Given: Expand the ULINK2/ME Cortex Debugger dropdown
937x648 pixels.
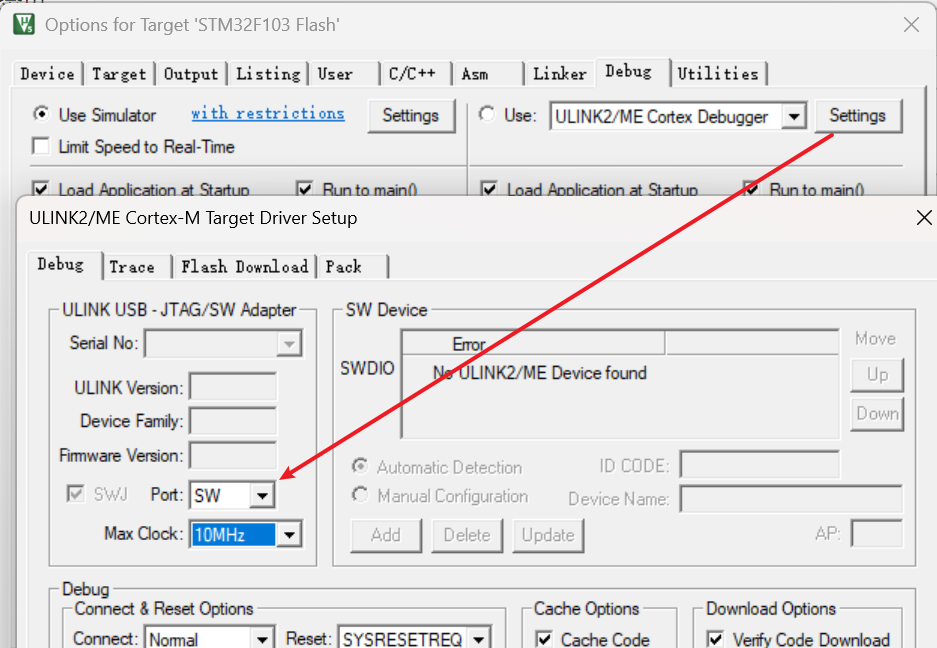Looking at the screenshot, I should 794,117.
